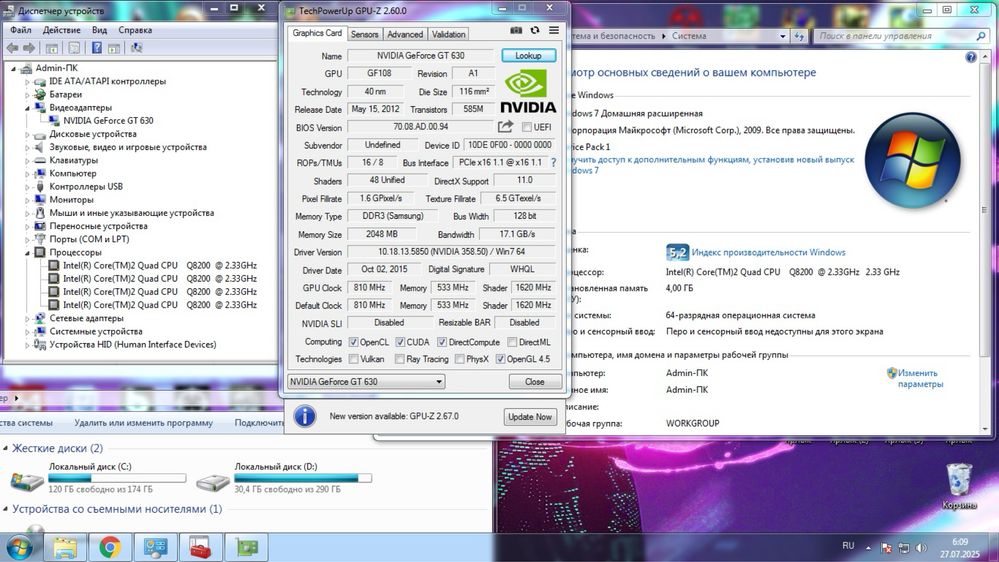Click the GPU-Z taskbar icon
This screenshot has width=999, height=562.
point(247,547)
